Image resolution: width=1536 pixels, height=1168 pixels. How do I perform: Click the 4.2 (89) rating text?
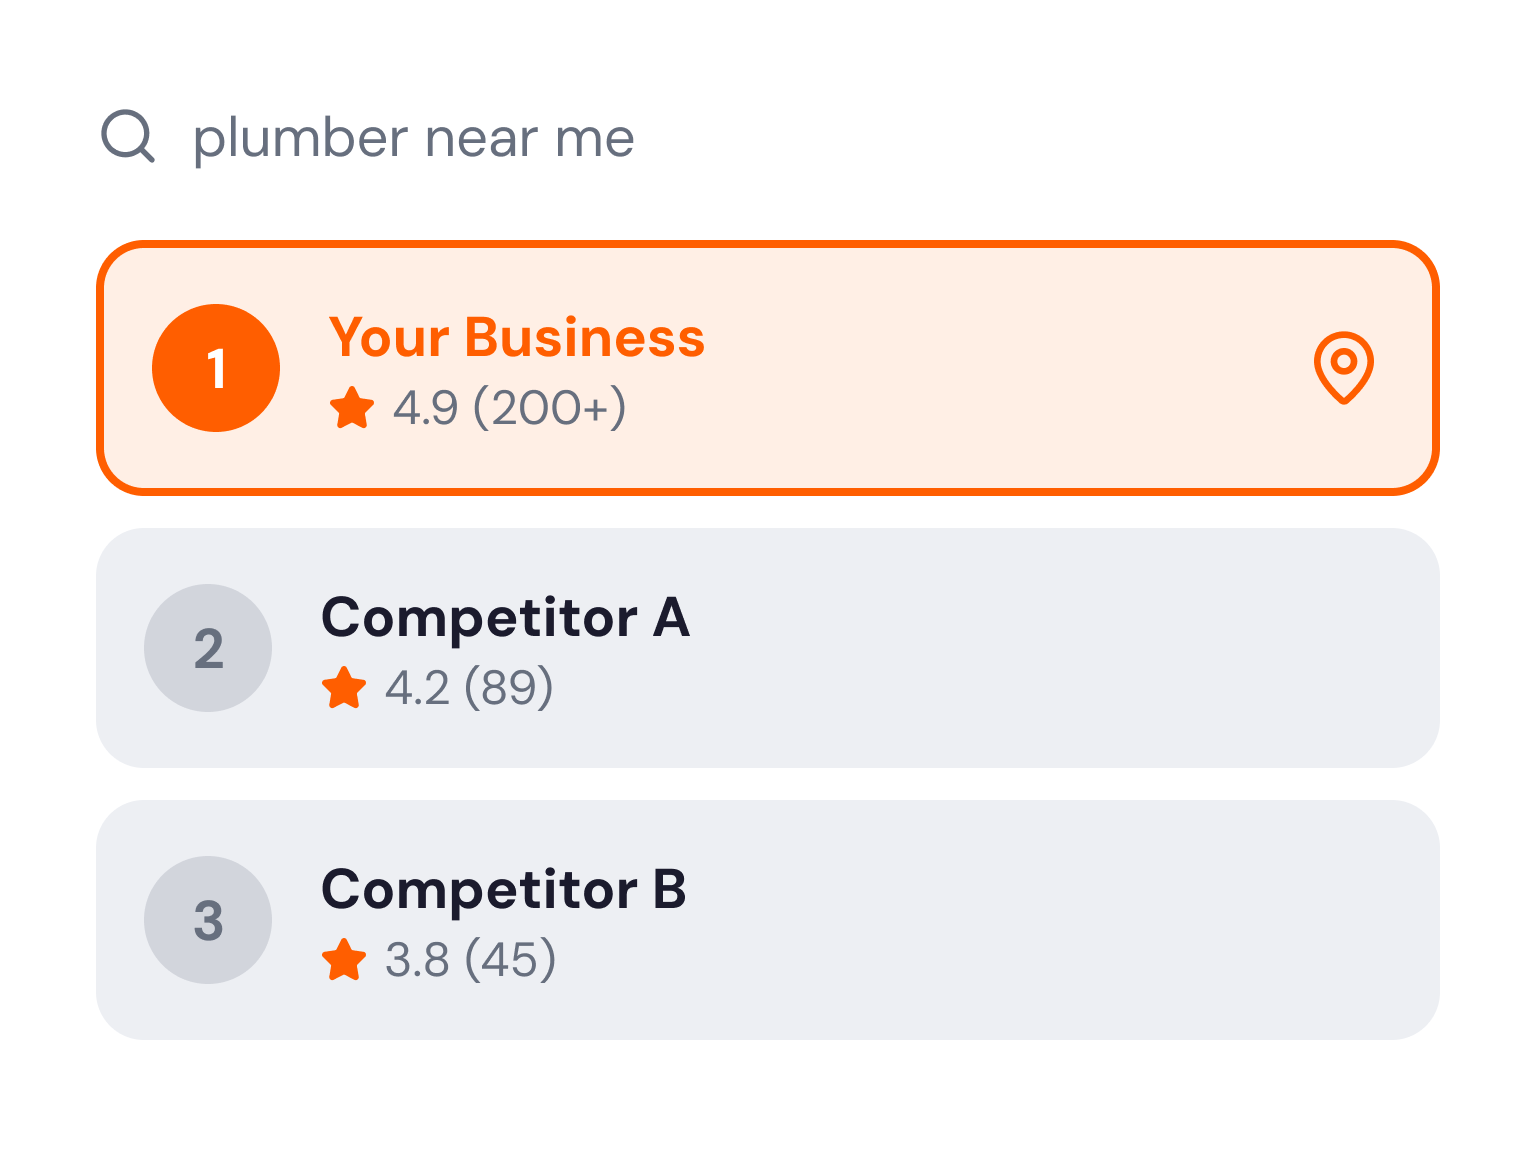pyautogui.click(x=469, y=688)
